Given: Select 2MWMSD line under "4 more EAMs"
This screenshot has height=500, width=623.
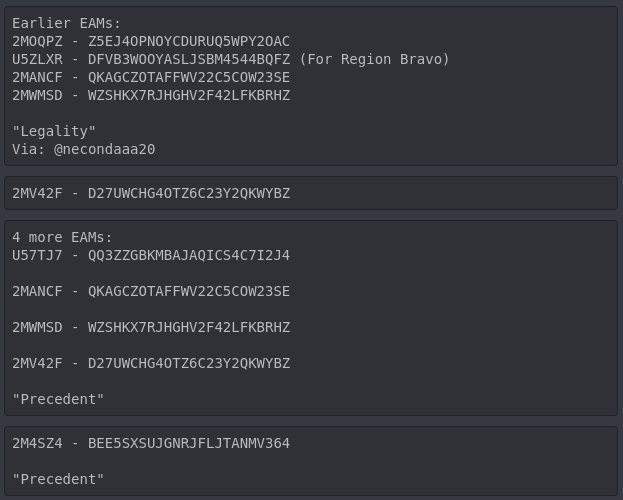Looking at the screenshot, I should click(150, 327).
